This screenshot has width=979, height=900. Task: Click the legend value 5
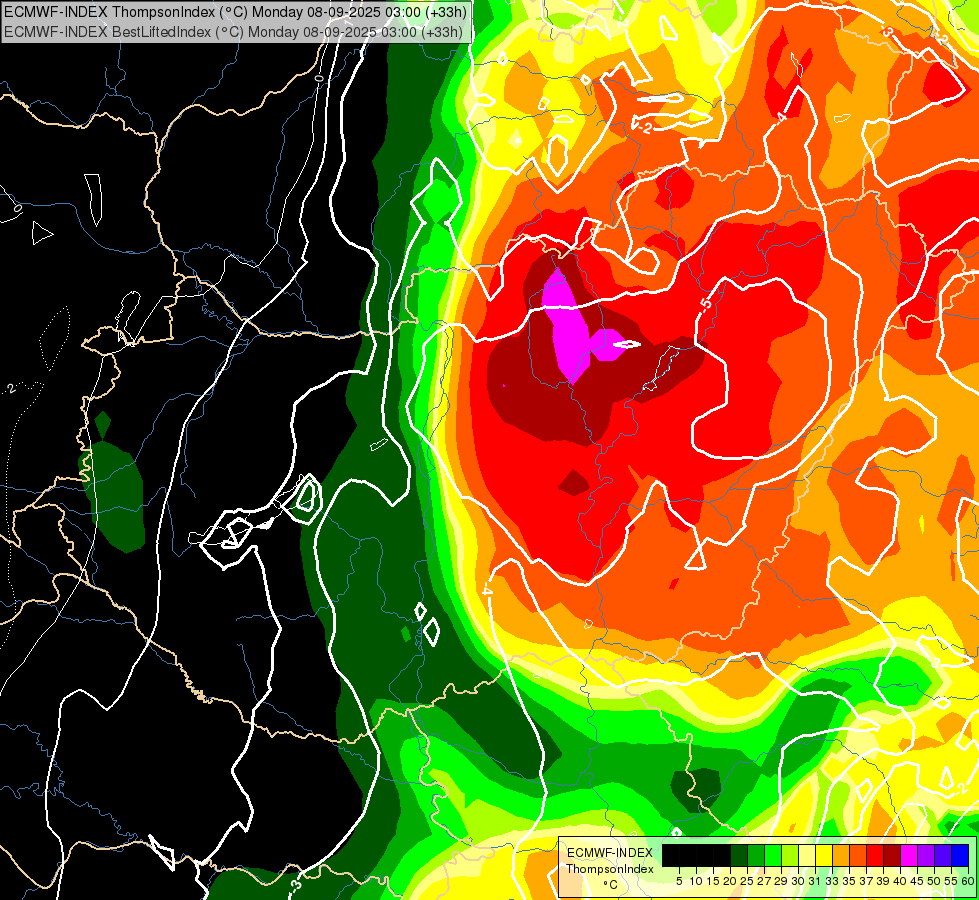[x=679, y=881]
